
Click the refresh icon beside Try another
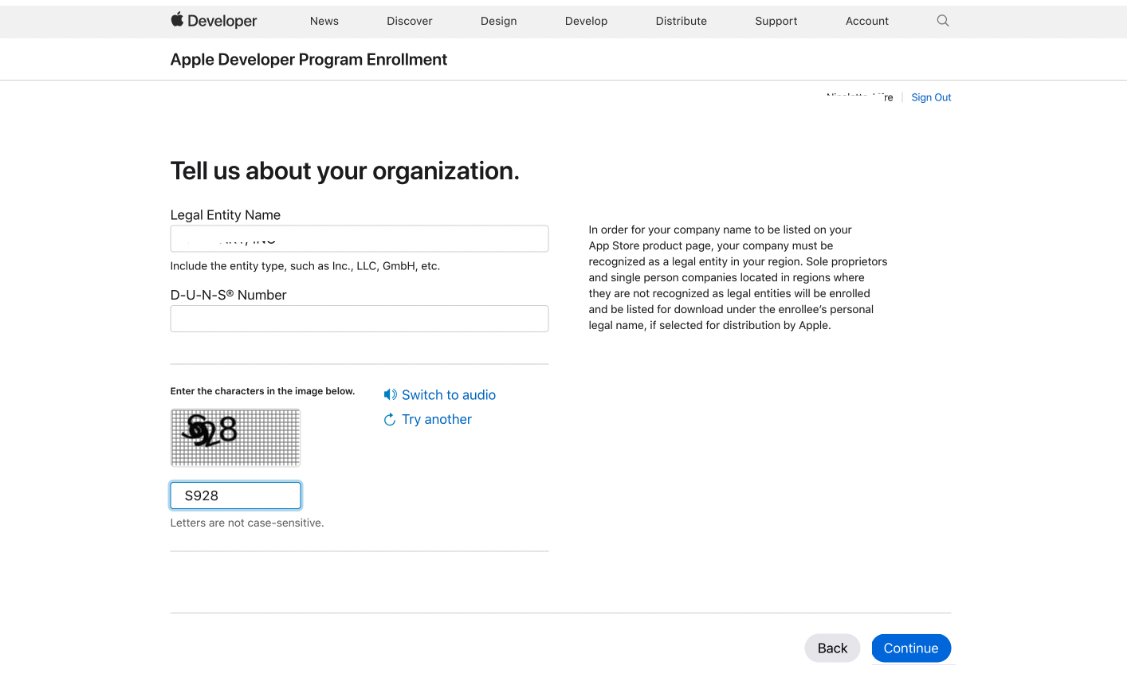point(390,420)
